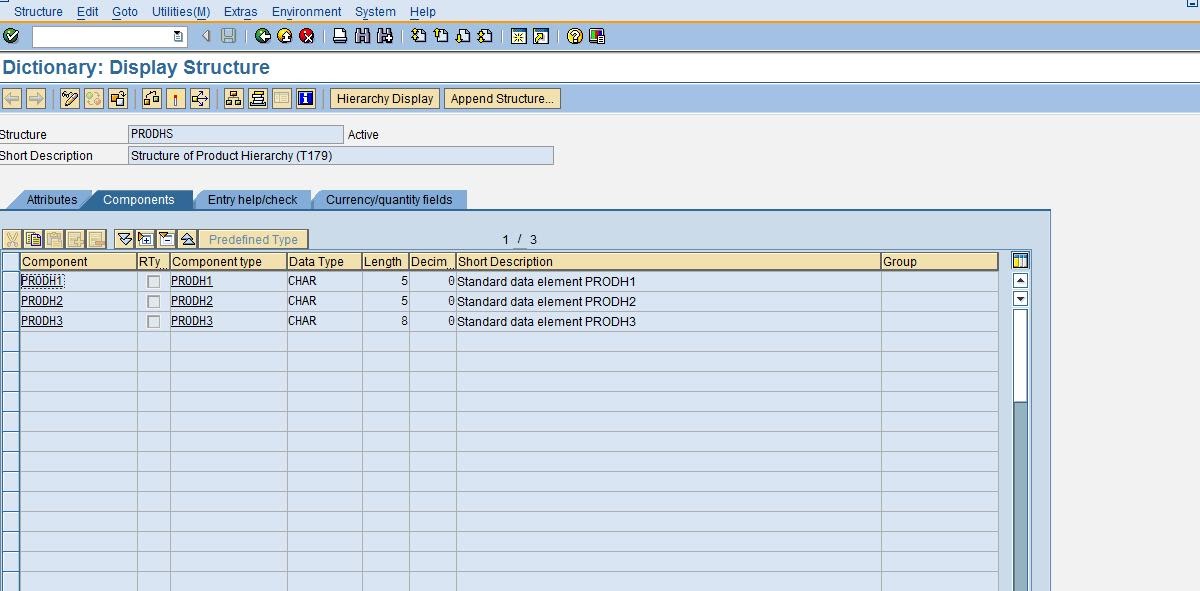
Task: Click the green Back arrow icon
Action: [x=265, y=35]
